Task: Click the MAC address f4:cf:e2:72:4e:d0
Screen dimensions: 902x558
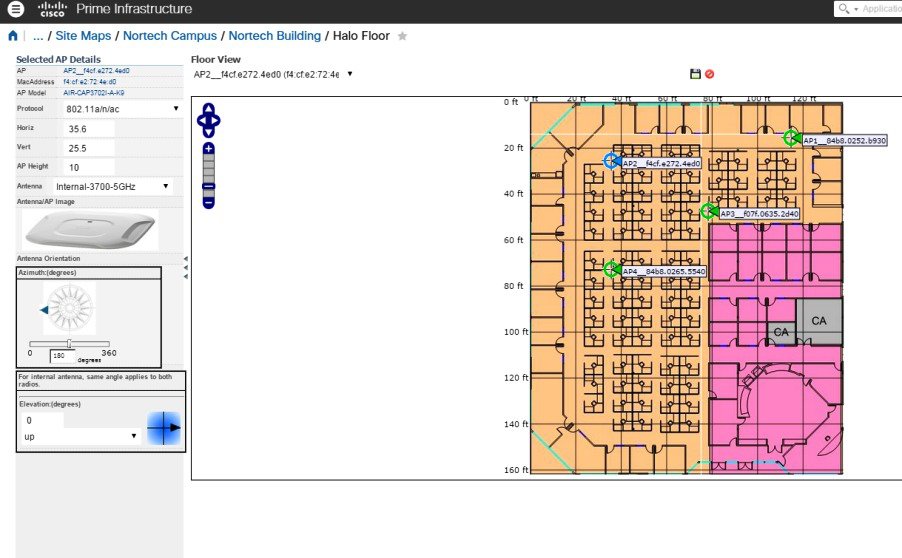Action: coord(89,82)
